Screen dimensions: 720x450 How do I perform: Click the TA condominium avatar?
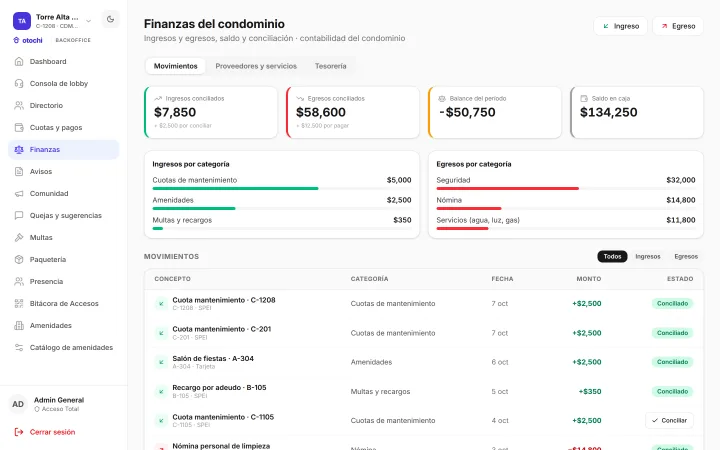click(22, 21)
